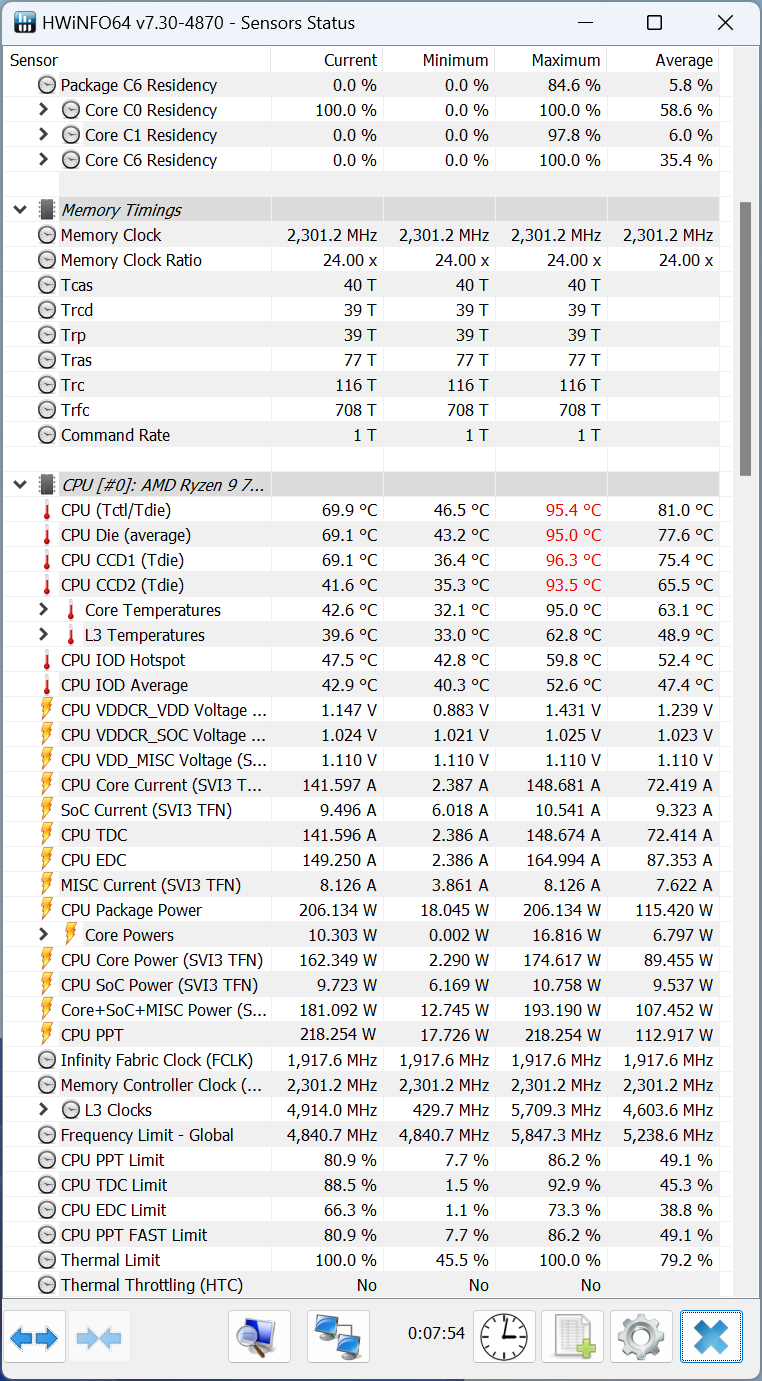Collapse the CPU [#0] AMD Ryzen 9 group
The height and width of the screenshot is (1381, 762).
(x=20, y=485)
